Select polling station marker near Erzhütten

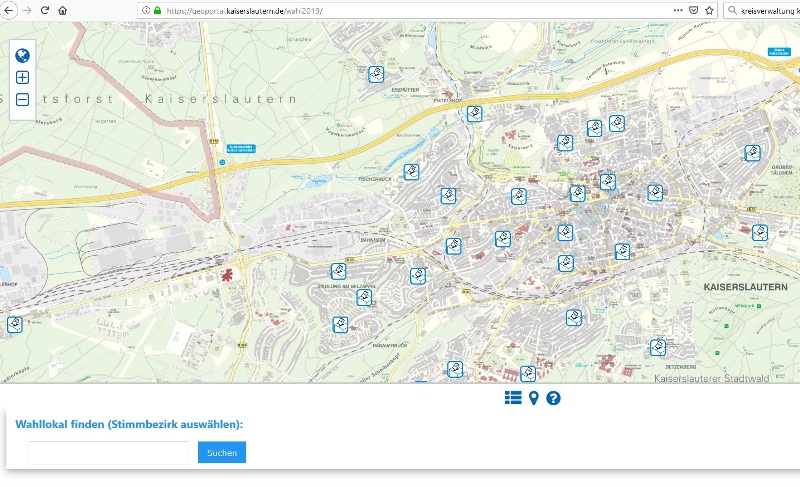point(375,74)
